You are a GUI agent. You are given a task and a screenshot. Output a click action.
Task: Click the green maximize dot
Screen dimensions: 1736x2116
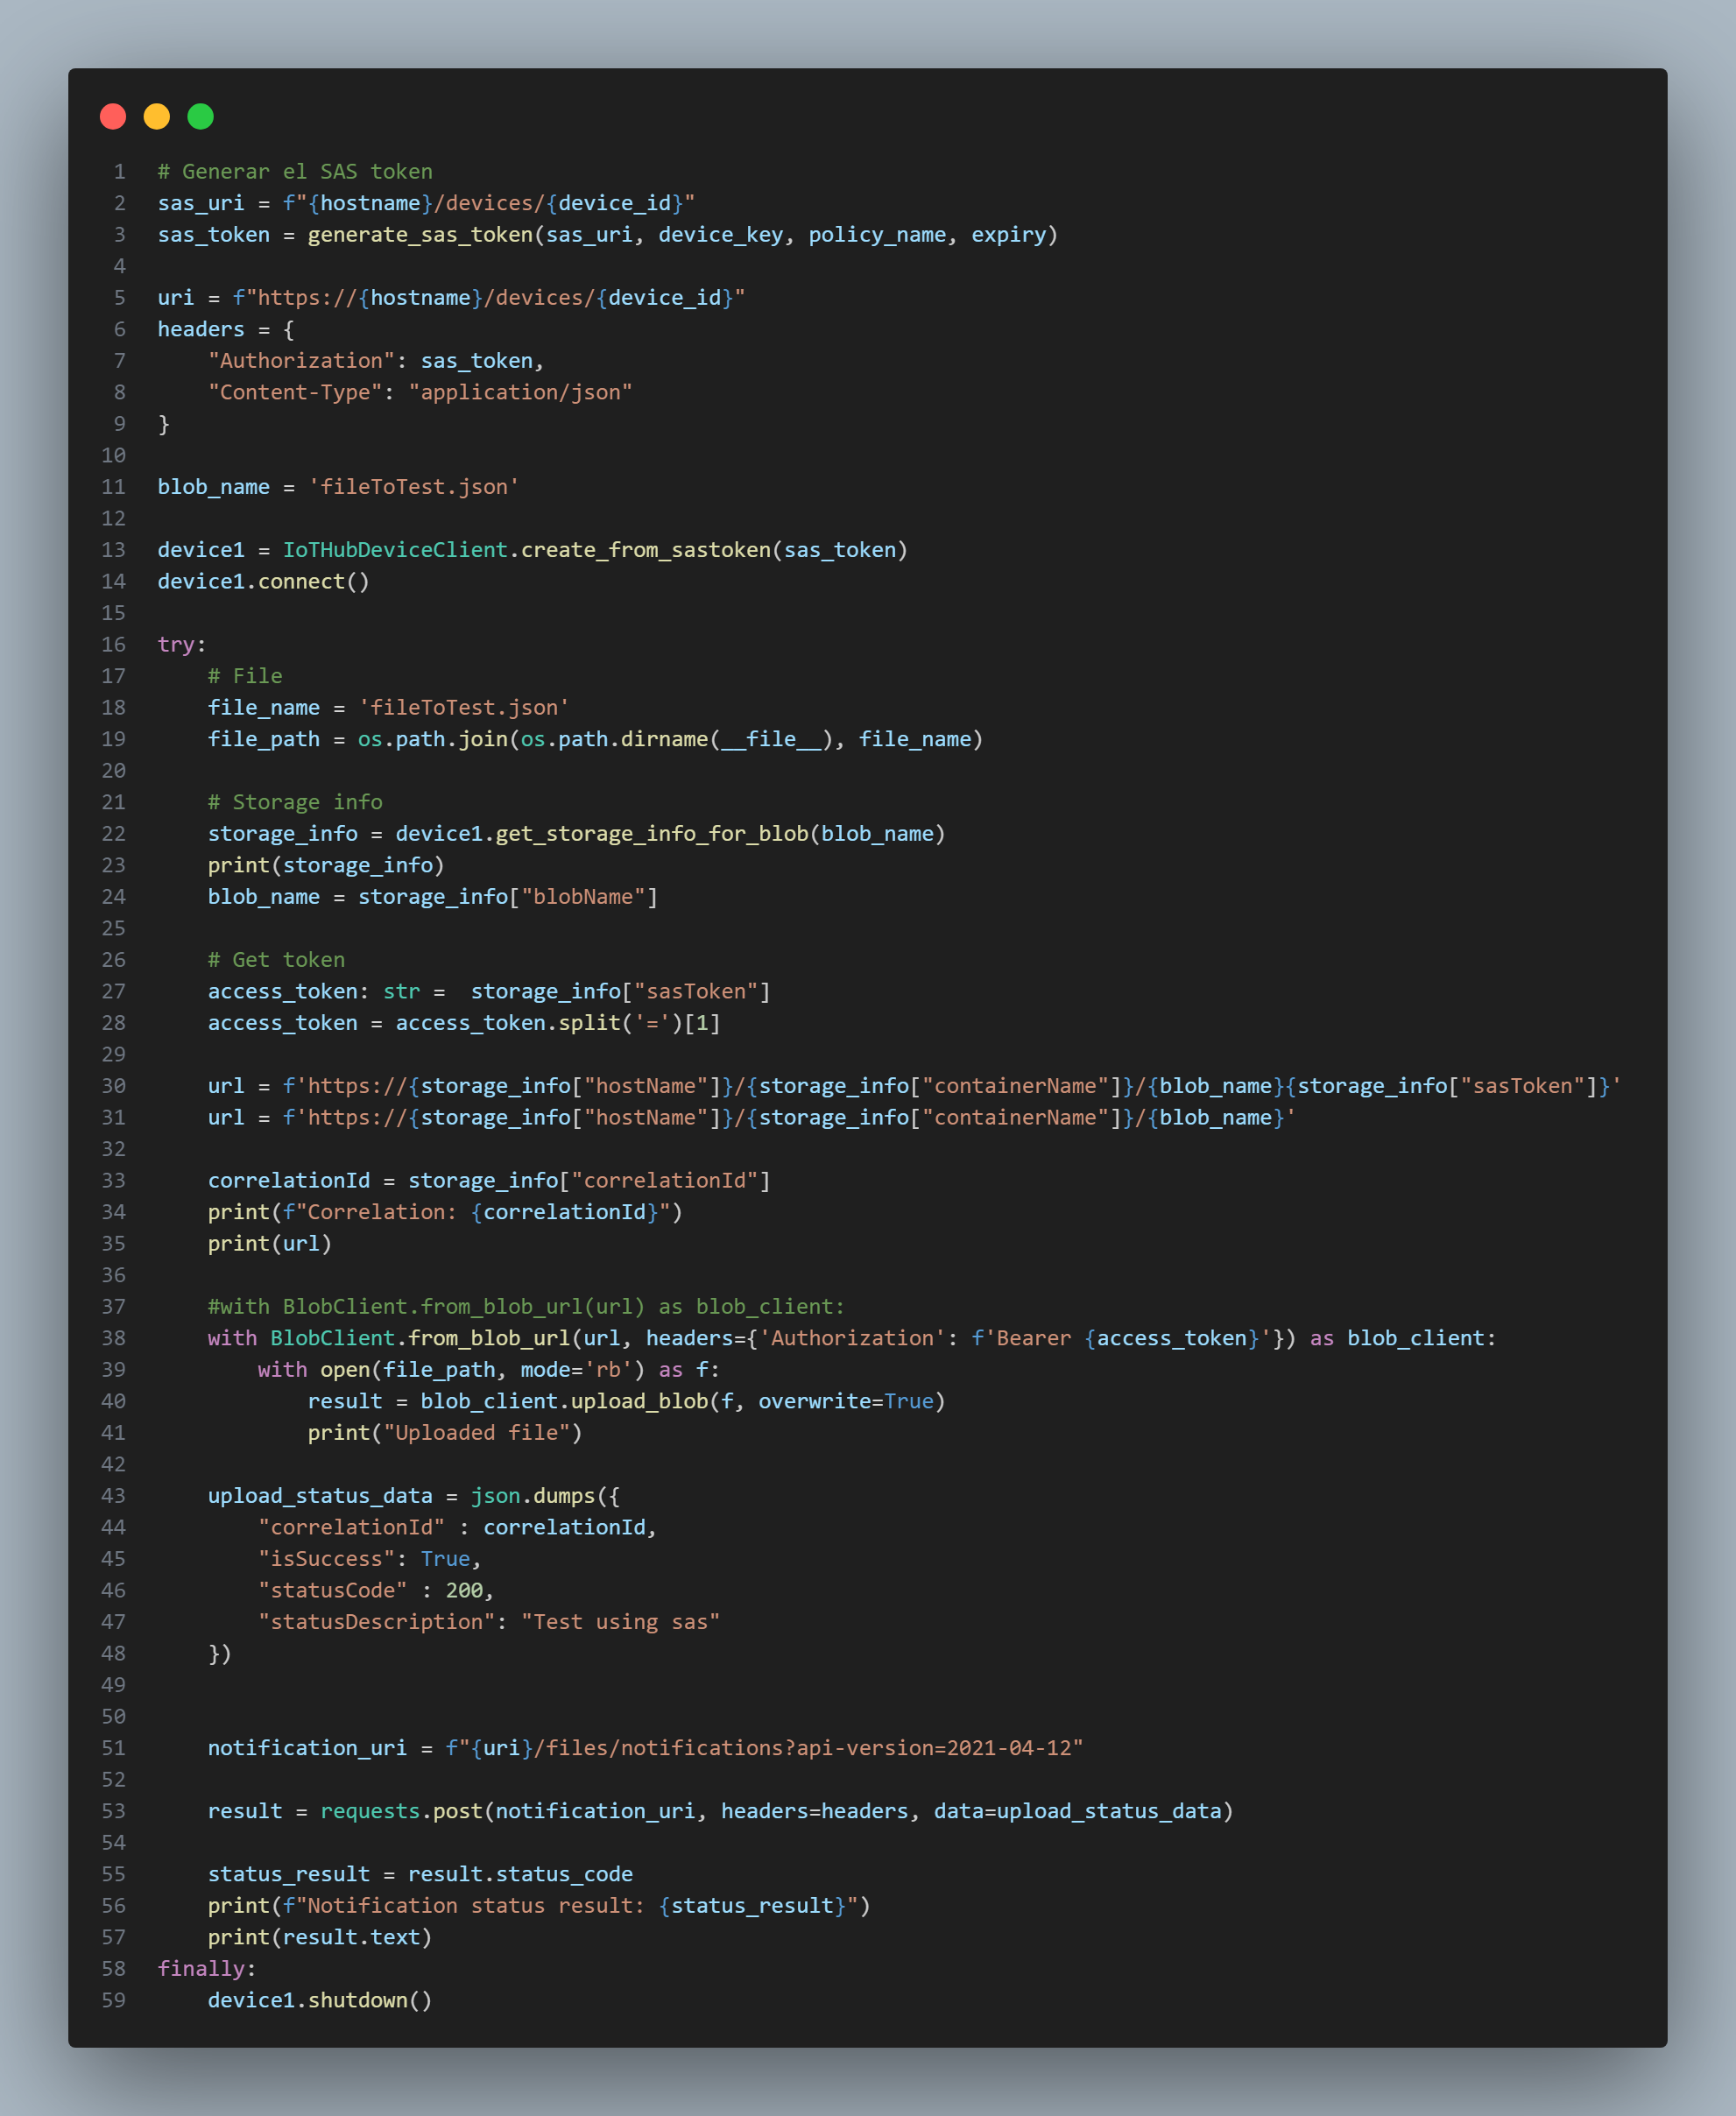(x=201, y=117)
